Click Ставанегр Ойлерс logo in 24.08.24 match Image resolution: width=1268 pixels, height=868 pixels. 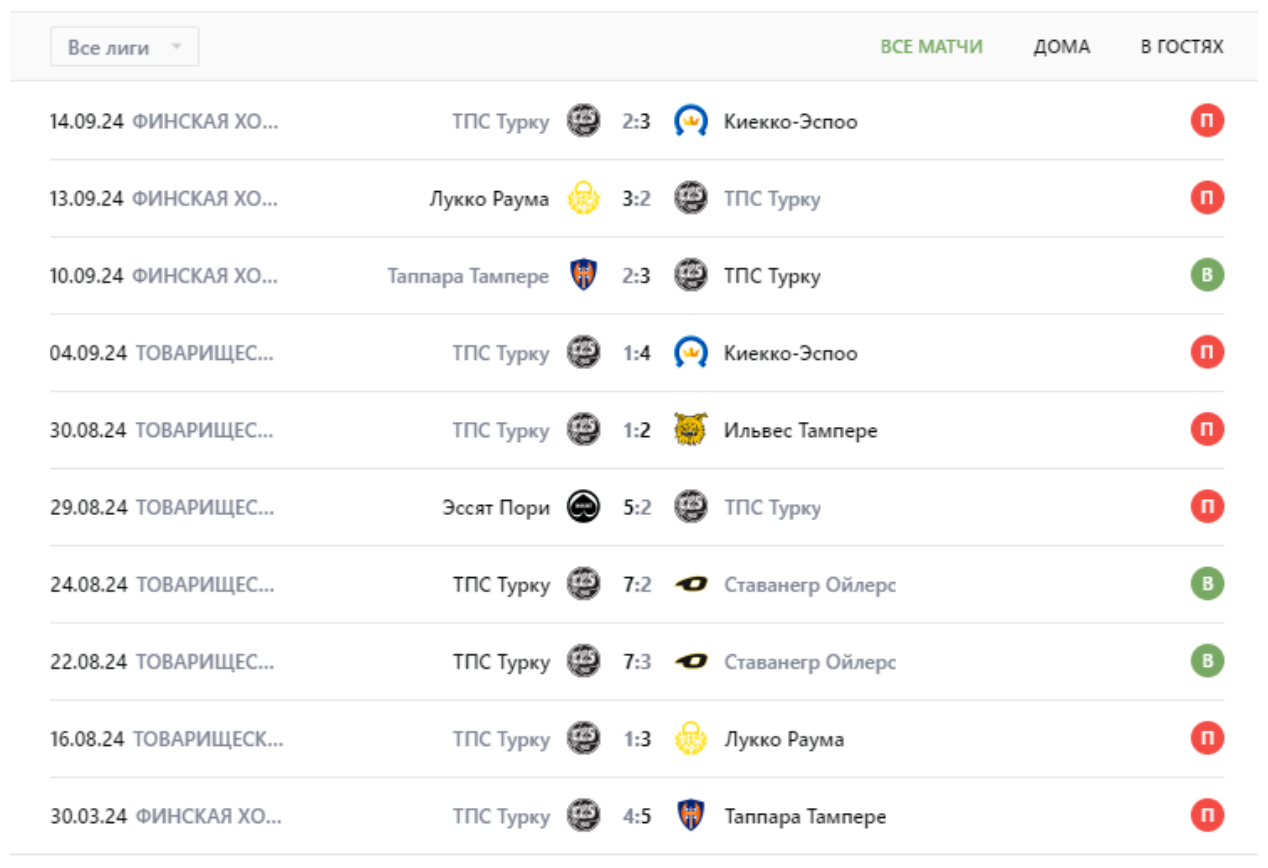[691, 585]
